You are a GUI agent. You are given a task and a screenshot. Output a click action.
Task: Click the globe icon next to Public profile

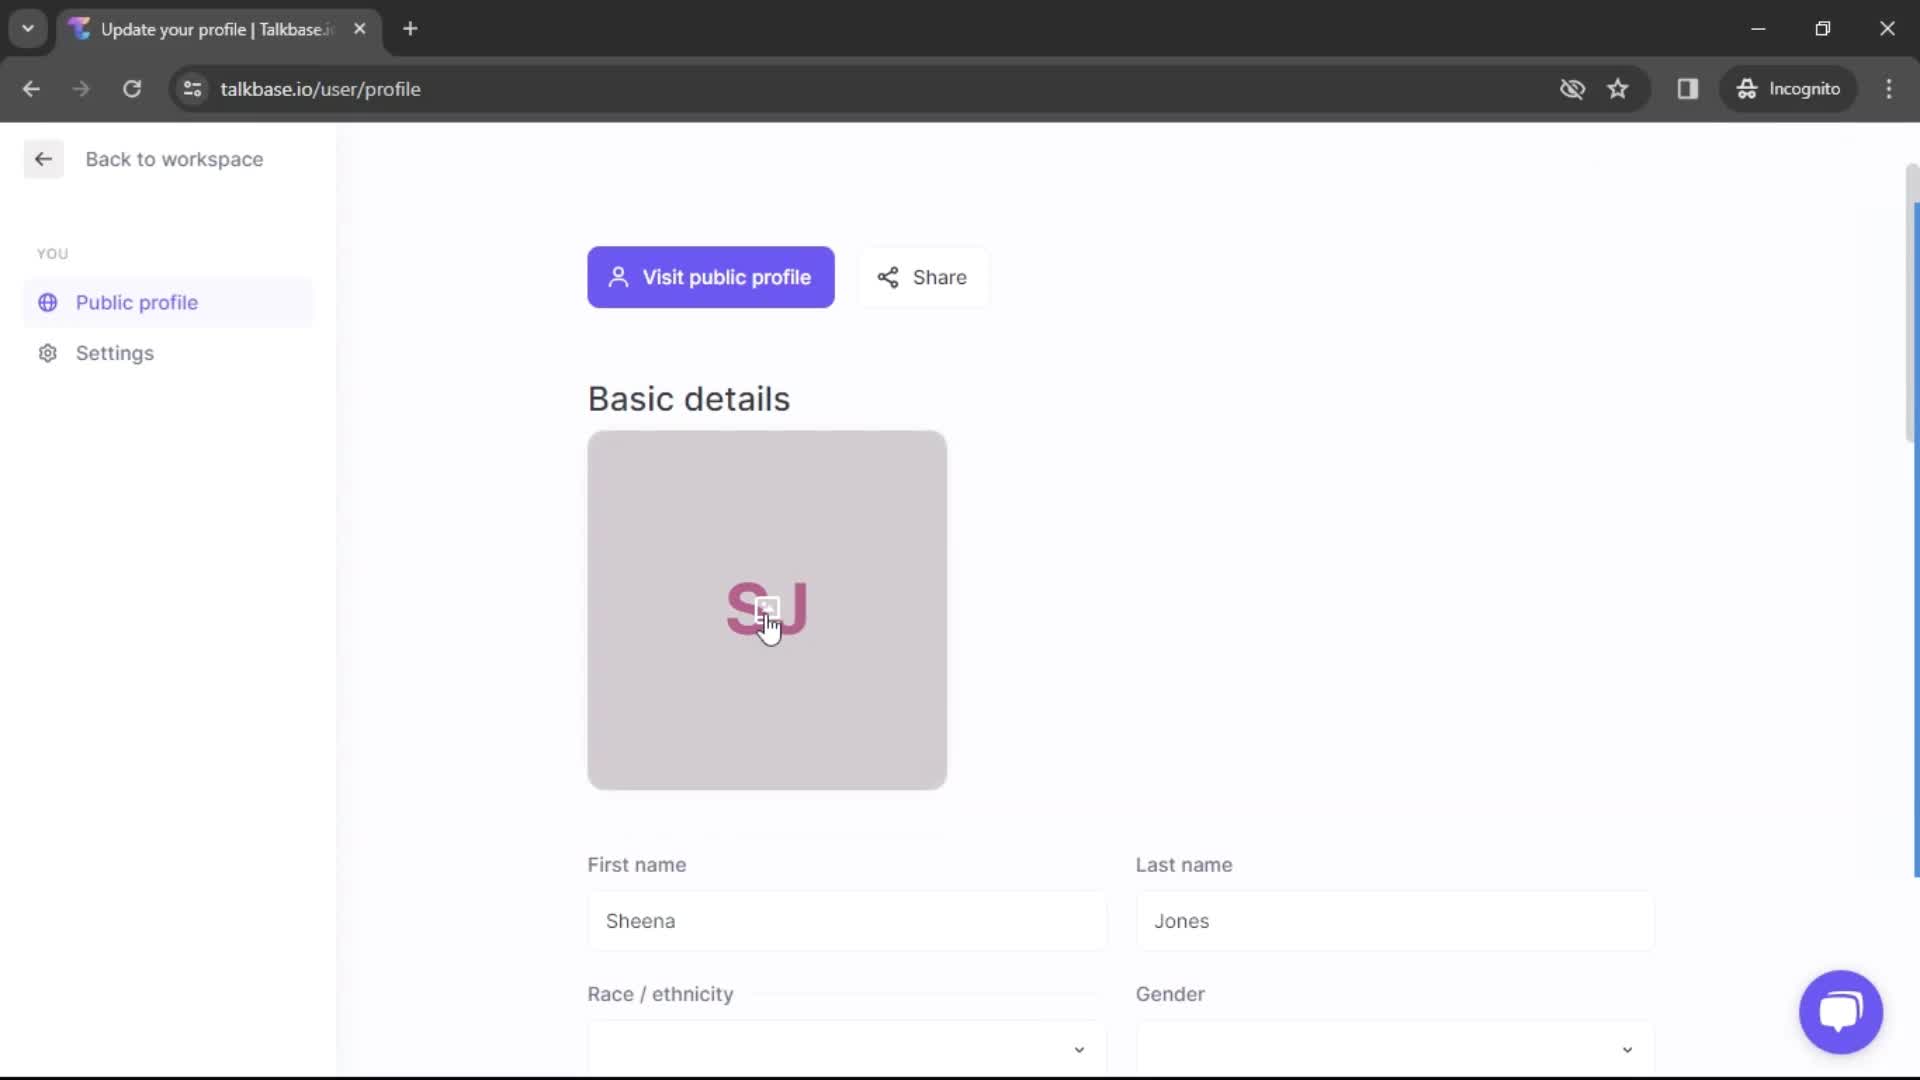[x=47, y=301]
